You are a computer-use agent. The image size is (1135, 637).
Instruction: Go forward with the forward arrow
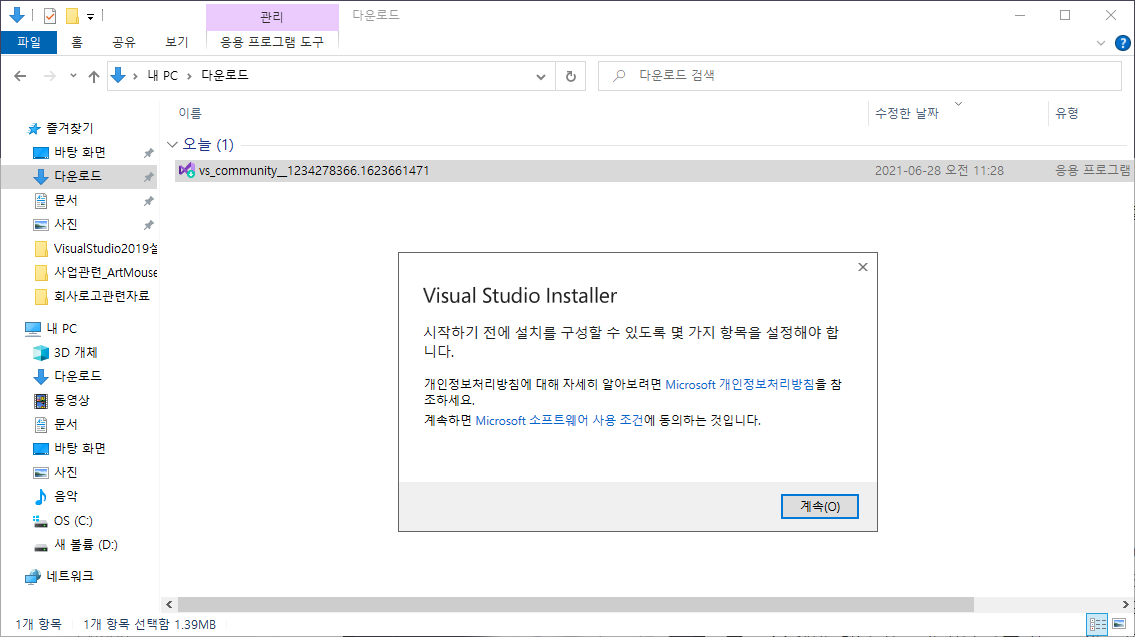coord(49,76)
